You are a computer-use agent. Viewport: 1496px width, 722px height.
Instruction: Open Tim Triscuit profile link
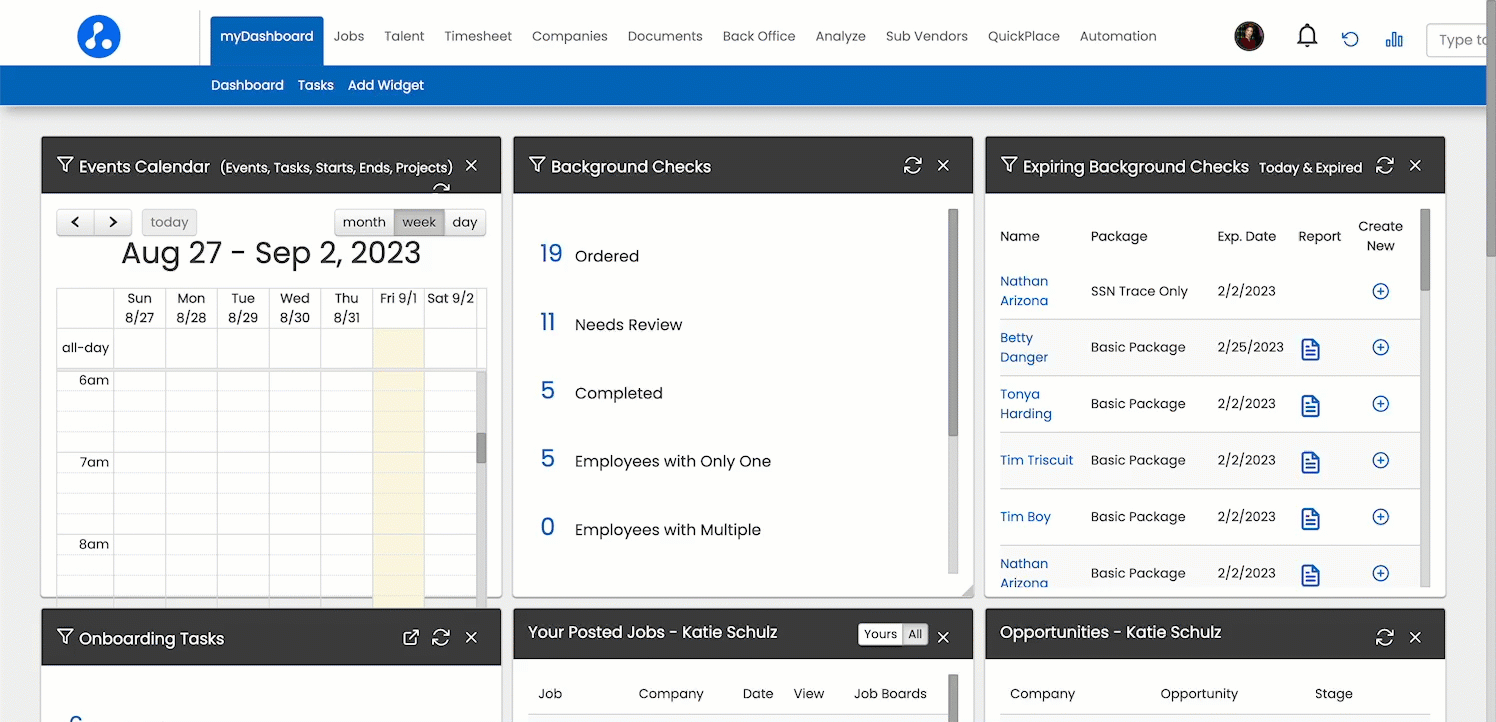point(1037,460)
